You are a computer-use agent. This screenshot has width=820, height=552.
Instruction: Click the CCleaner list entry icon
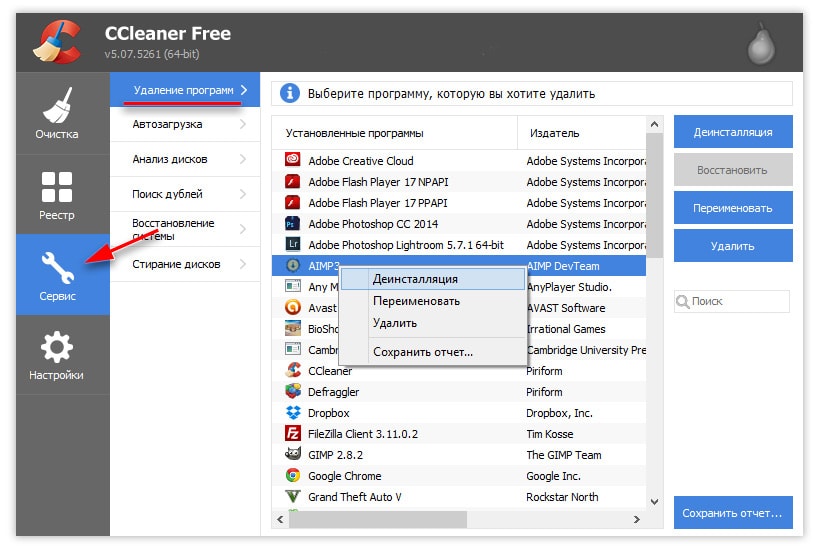tap(292, 370)
